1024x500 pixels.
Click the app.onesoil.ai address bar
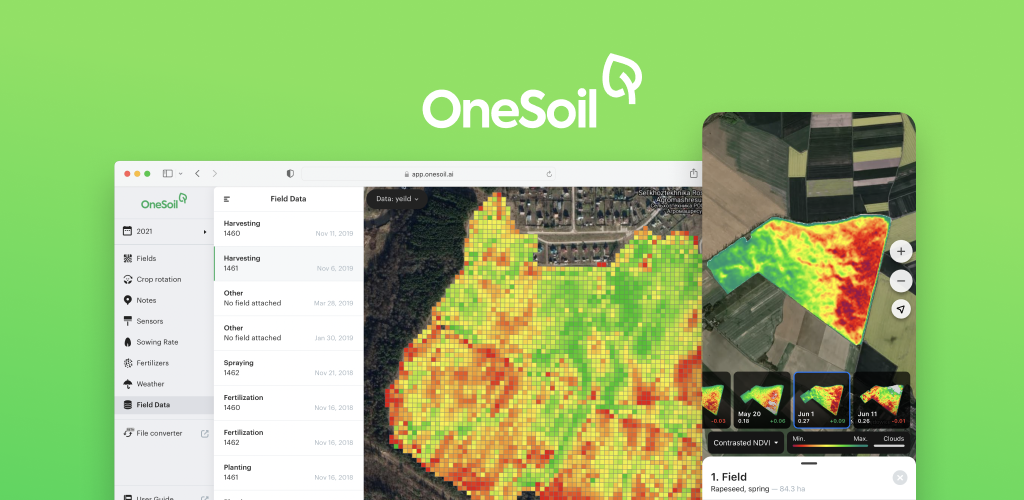point(430,174)
